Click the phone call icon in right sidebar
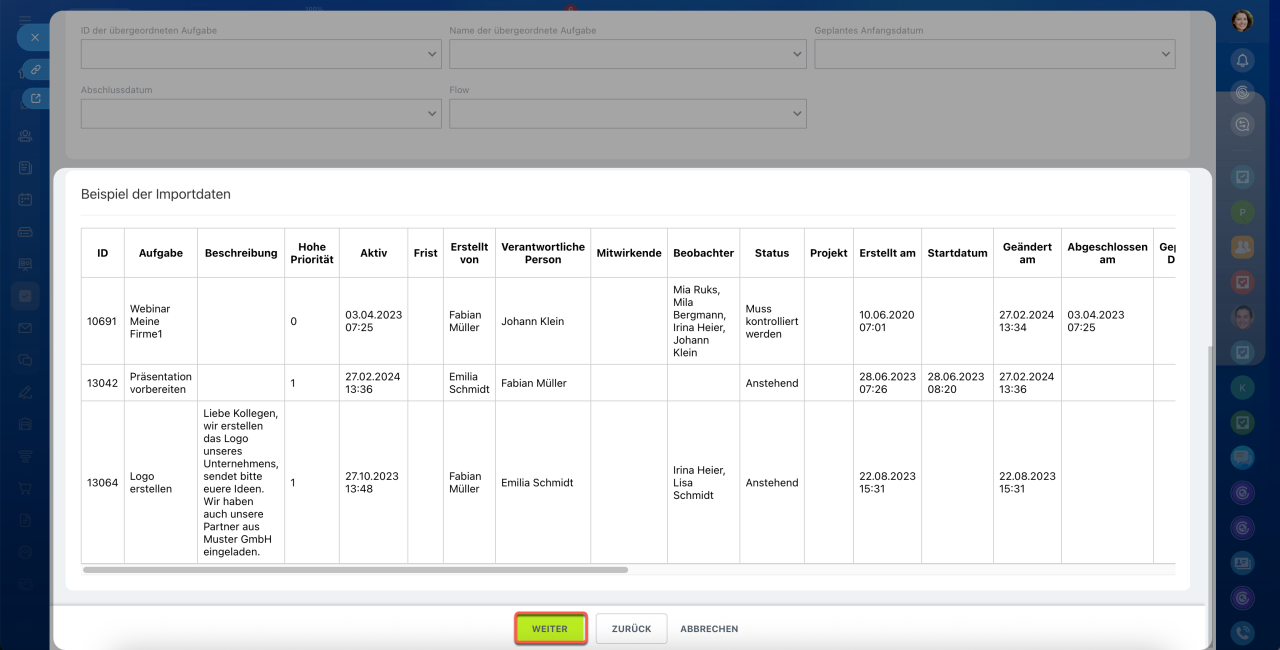The image size is (1280, 650). click(1242, 632)
